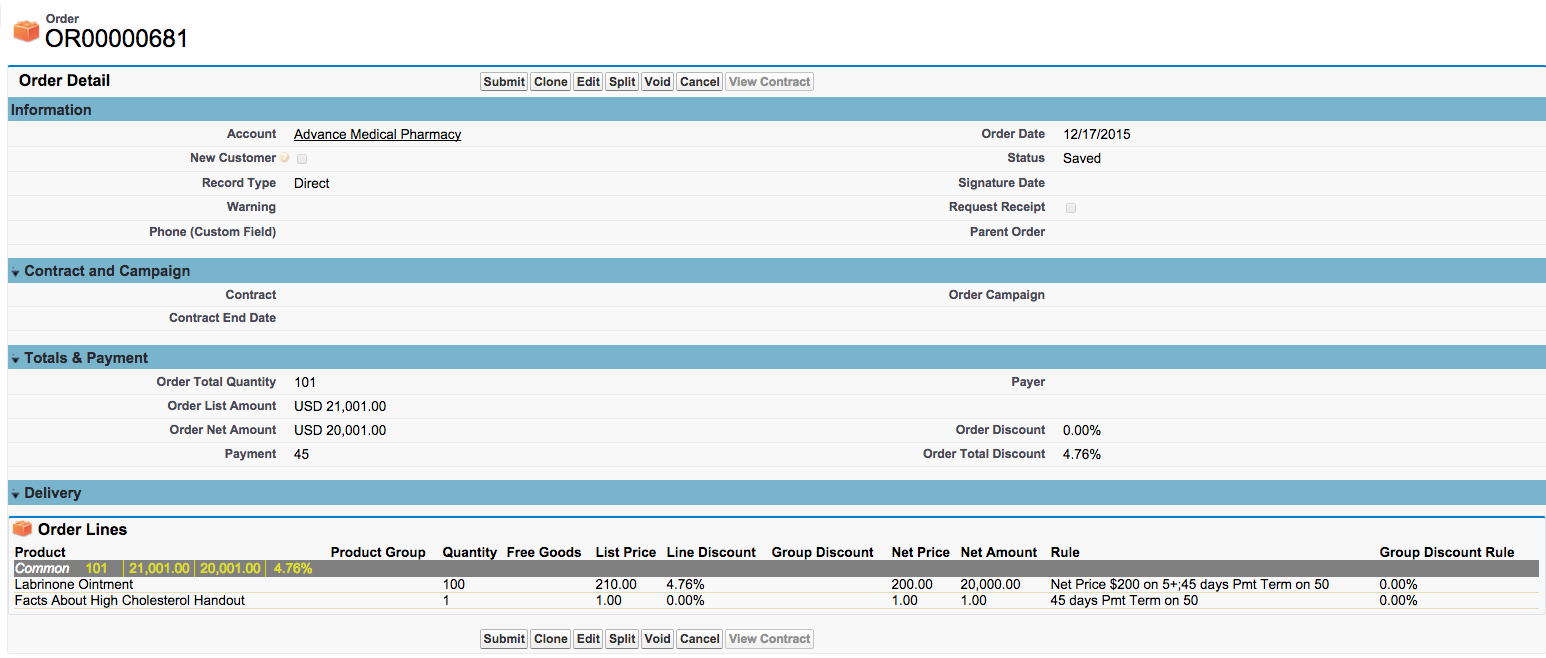Toggle the Request Receipt checkbox
The width and height of the screenshot is (1546, 658).
click(x=1071, y=208)
